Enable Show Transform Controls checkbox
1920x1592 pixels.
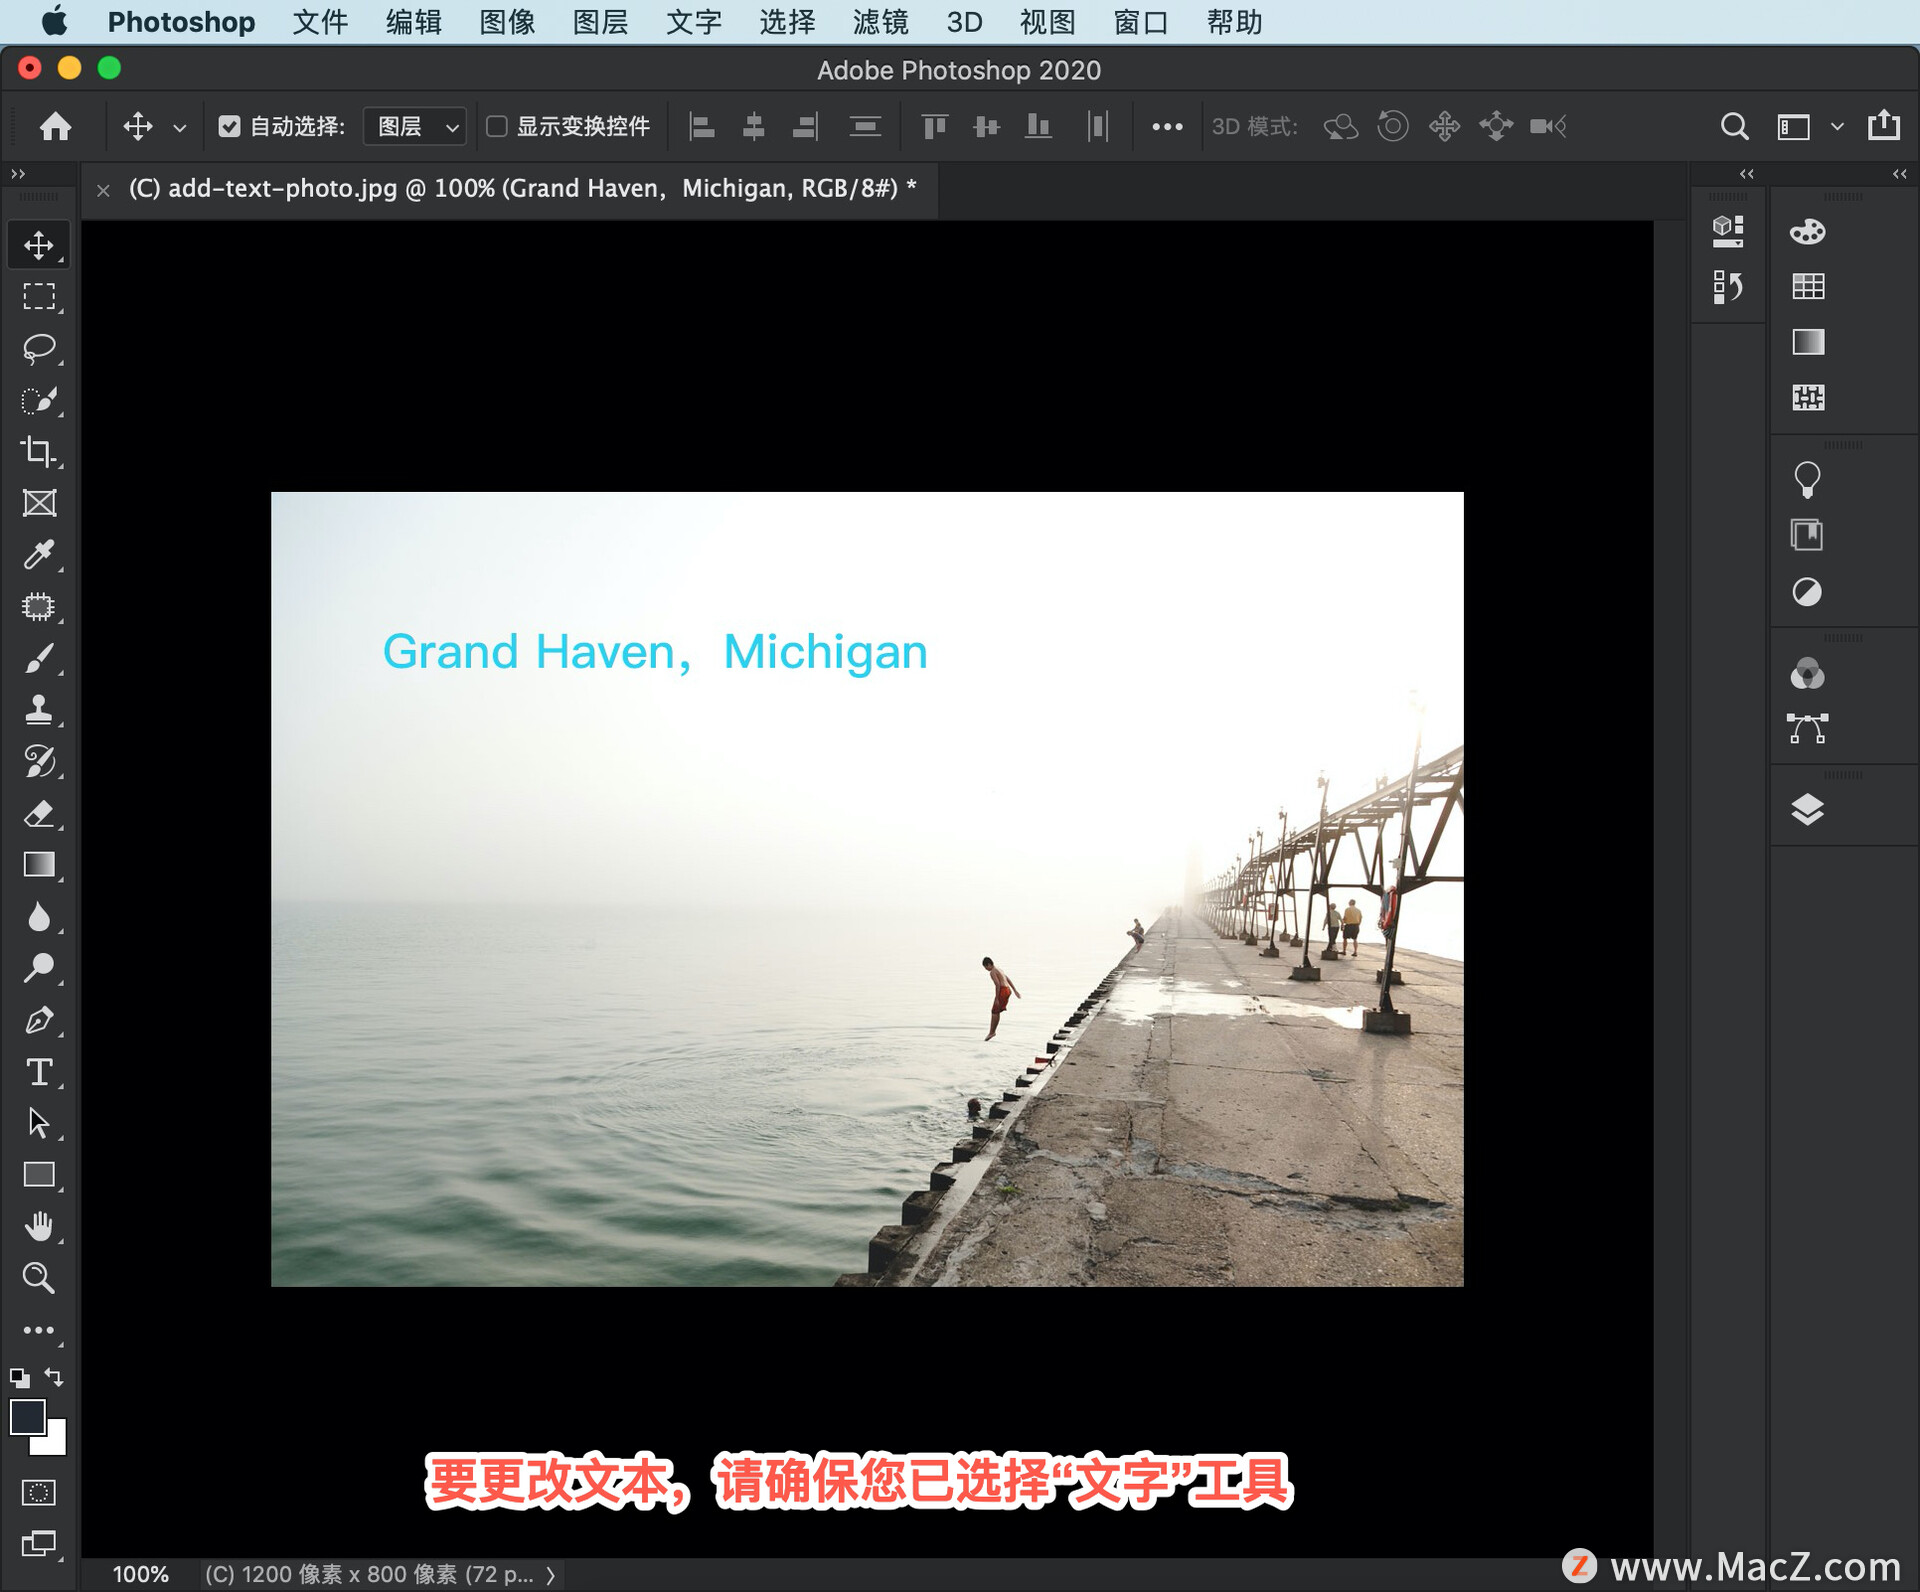click(x=496, y=126)
